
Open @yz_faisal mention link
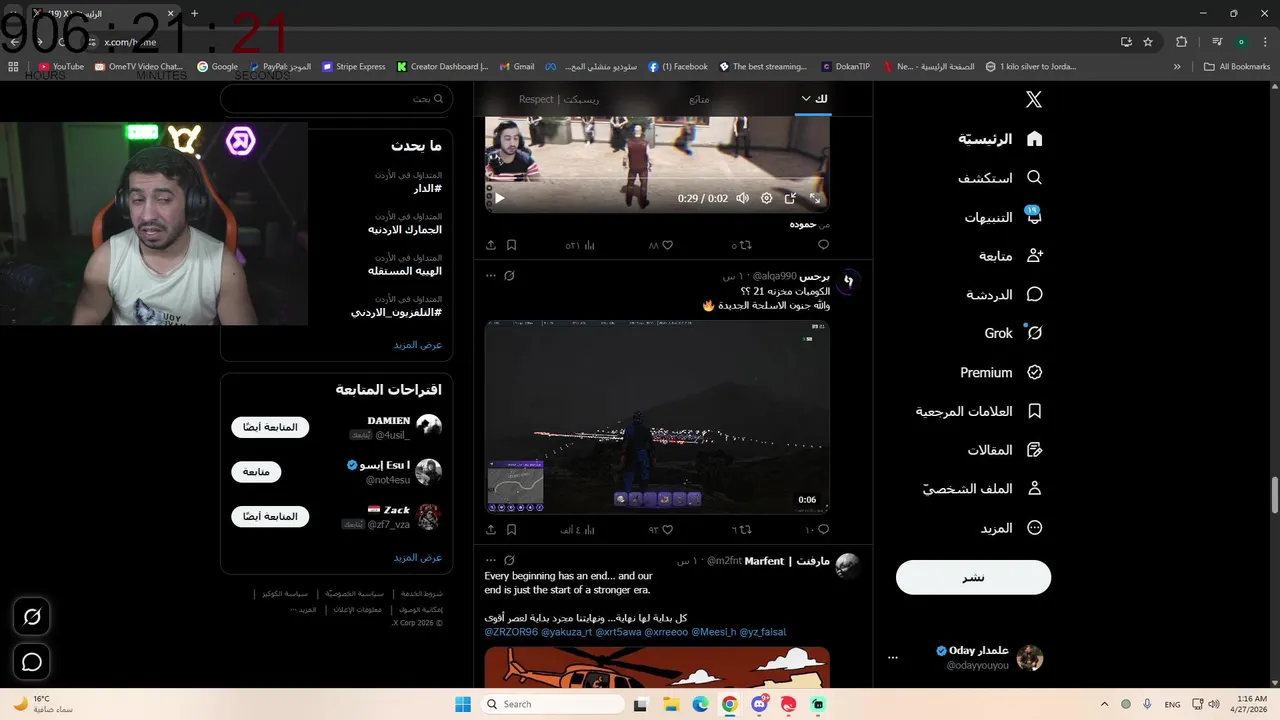click(763, 632)
